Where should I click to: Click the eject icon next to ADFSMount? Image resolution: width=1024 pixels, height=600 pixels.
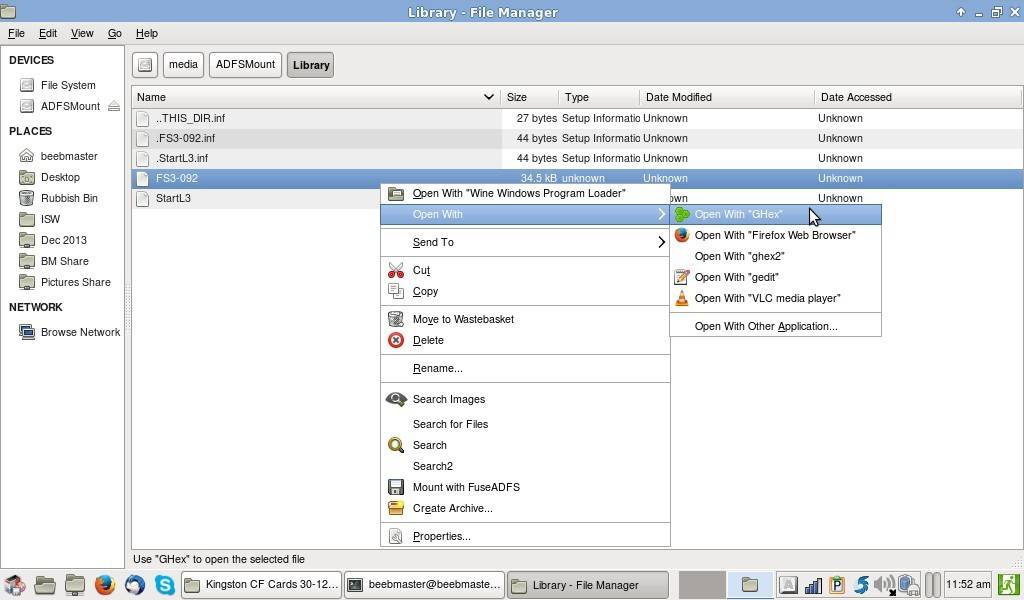click(x=113, y=106)
